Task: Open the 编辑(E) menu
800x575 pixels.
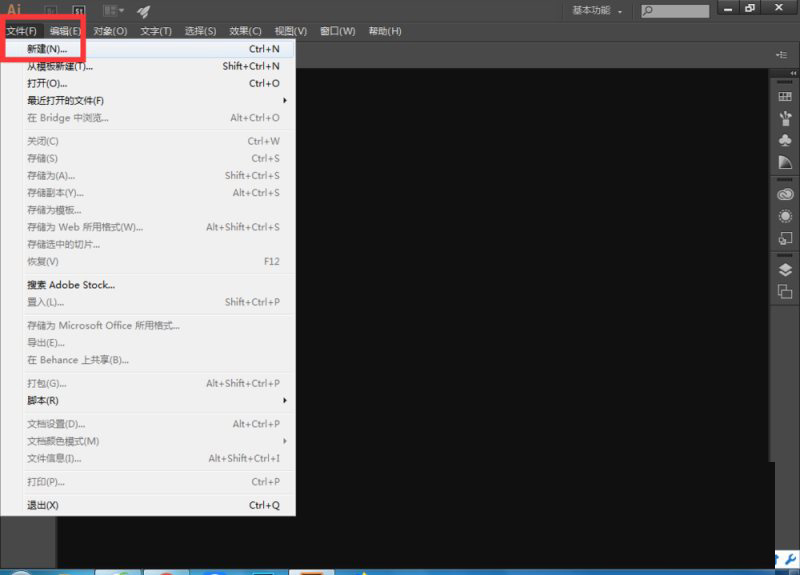Action: 65,31
